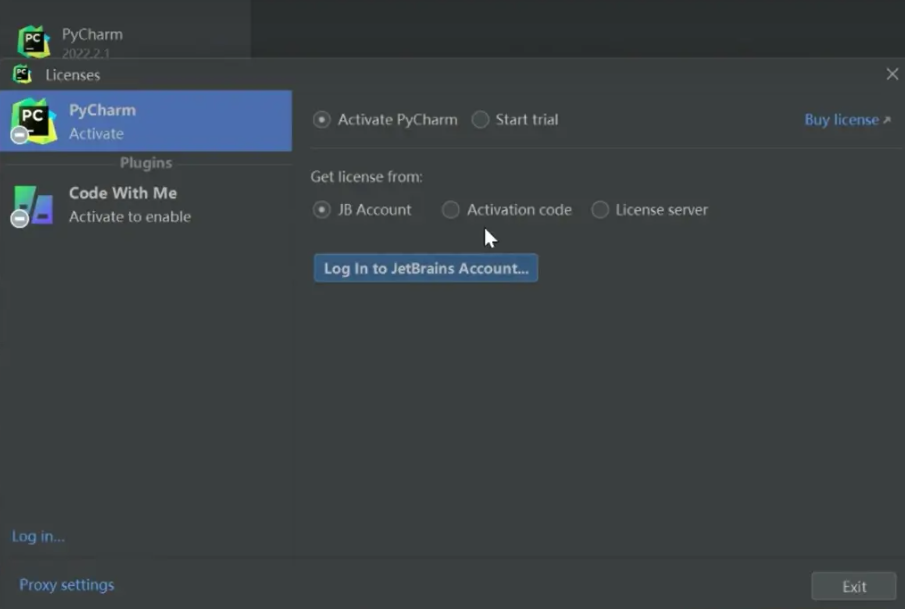The width and height of the screenshot is (905, 609).
Task: Open Proxy settings
Action: coord(67,585)
